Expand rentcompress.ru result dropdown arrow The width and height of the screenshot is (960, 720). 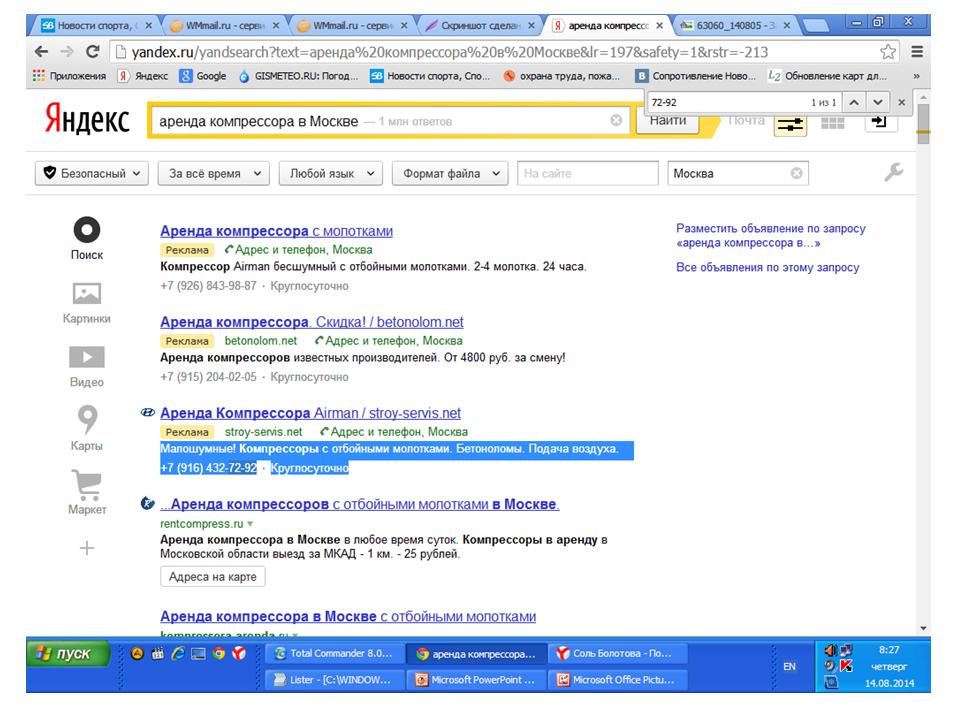(250, 524)
